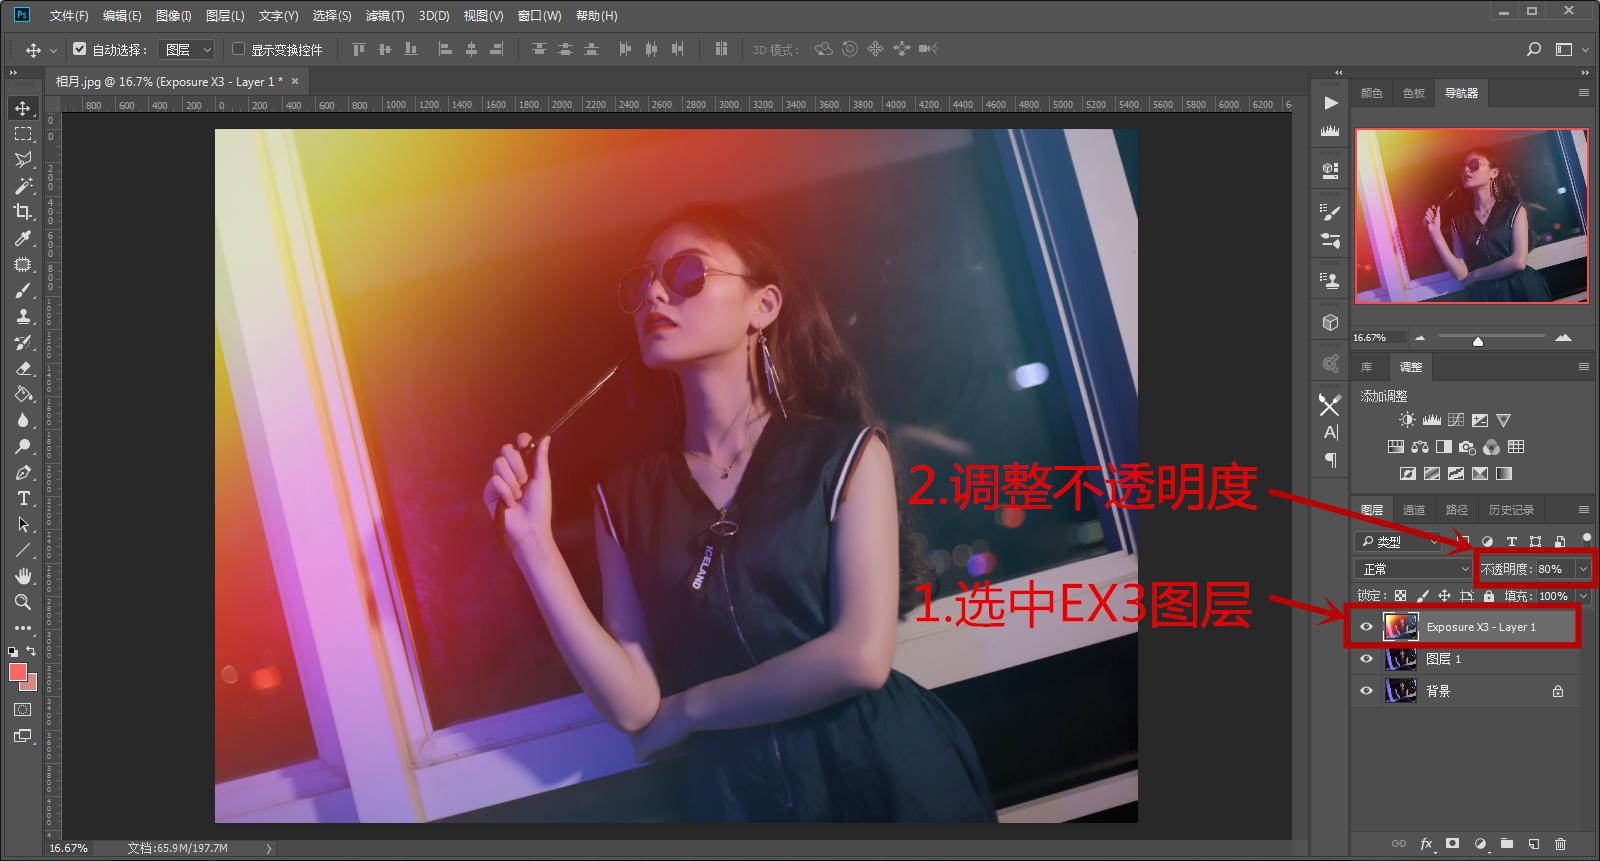Open the background color swatch
The height and width of the screenshot is (861, 1600).
pyautogui.click(x=32, y=684)
